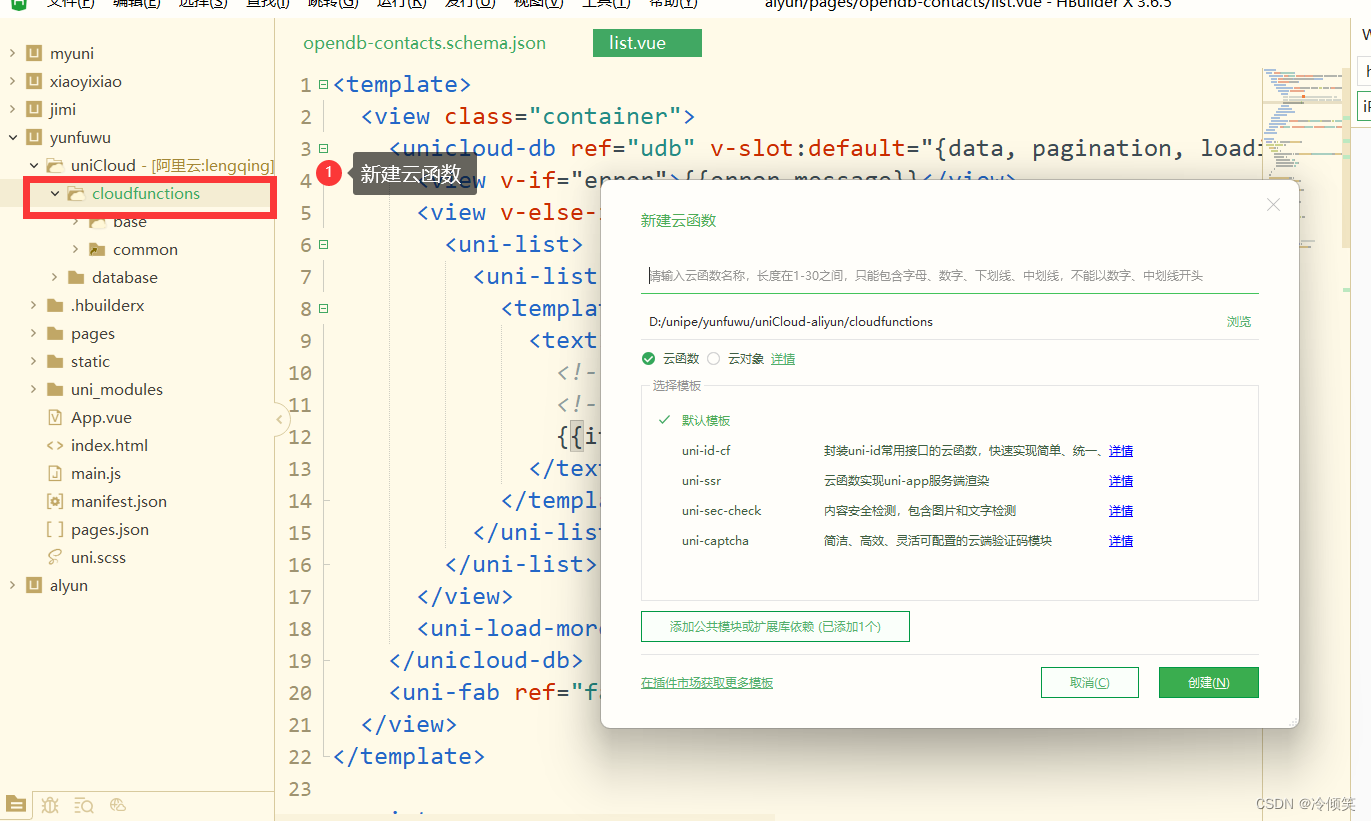Click the save path field D:/unipe/yunfuwu
The height and width of the screenshot is (821, 1371).
(930, 322)
